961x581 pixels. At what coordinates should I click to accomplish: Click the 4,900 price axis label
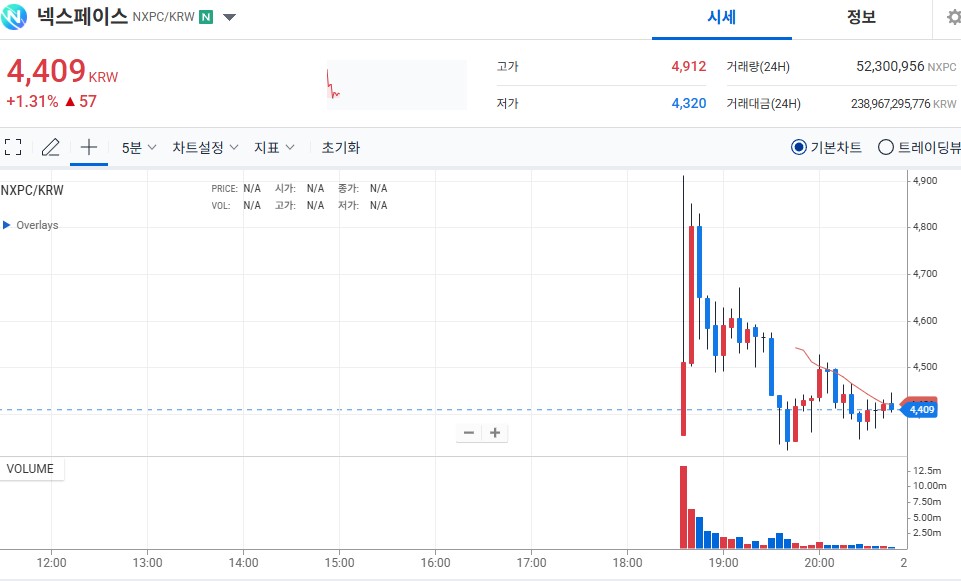[x=925, y=181]
